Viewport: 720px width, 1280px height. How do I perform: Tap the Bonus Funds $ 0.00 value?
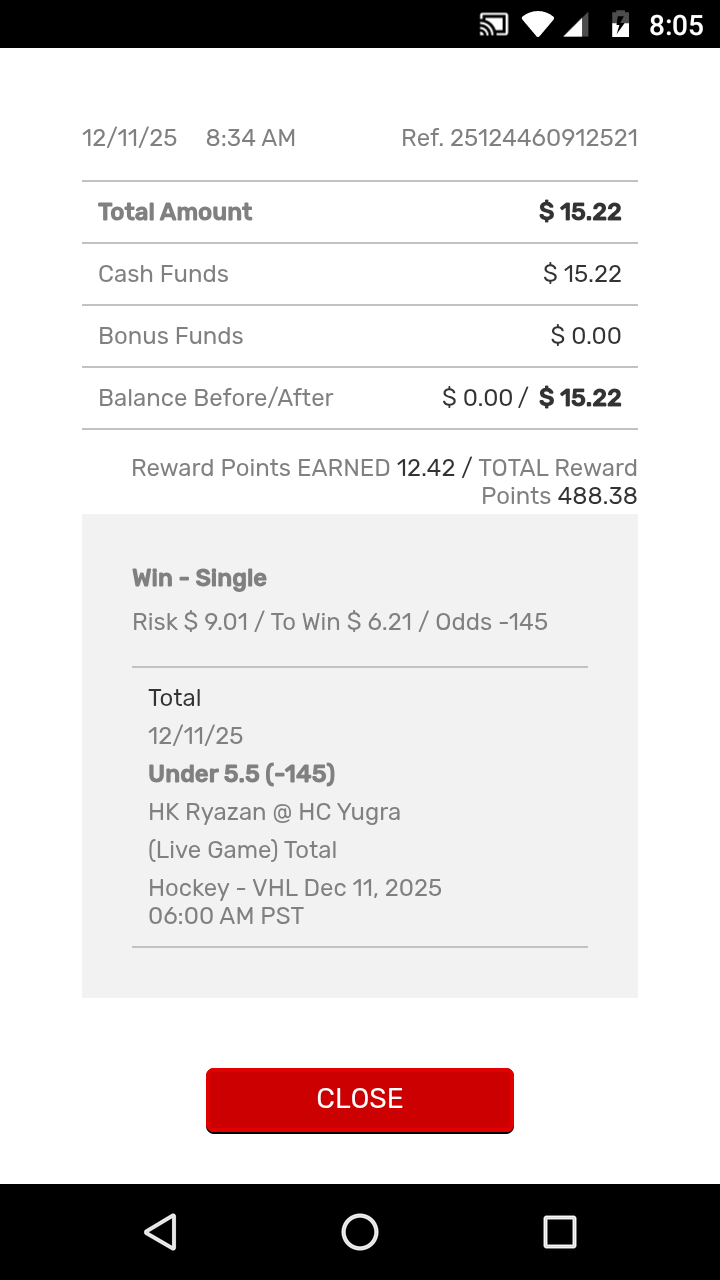(586, 336)
